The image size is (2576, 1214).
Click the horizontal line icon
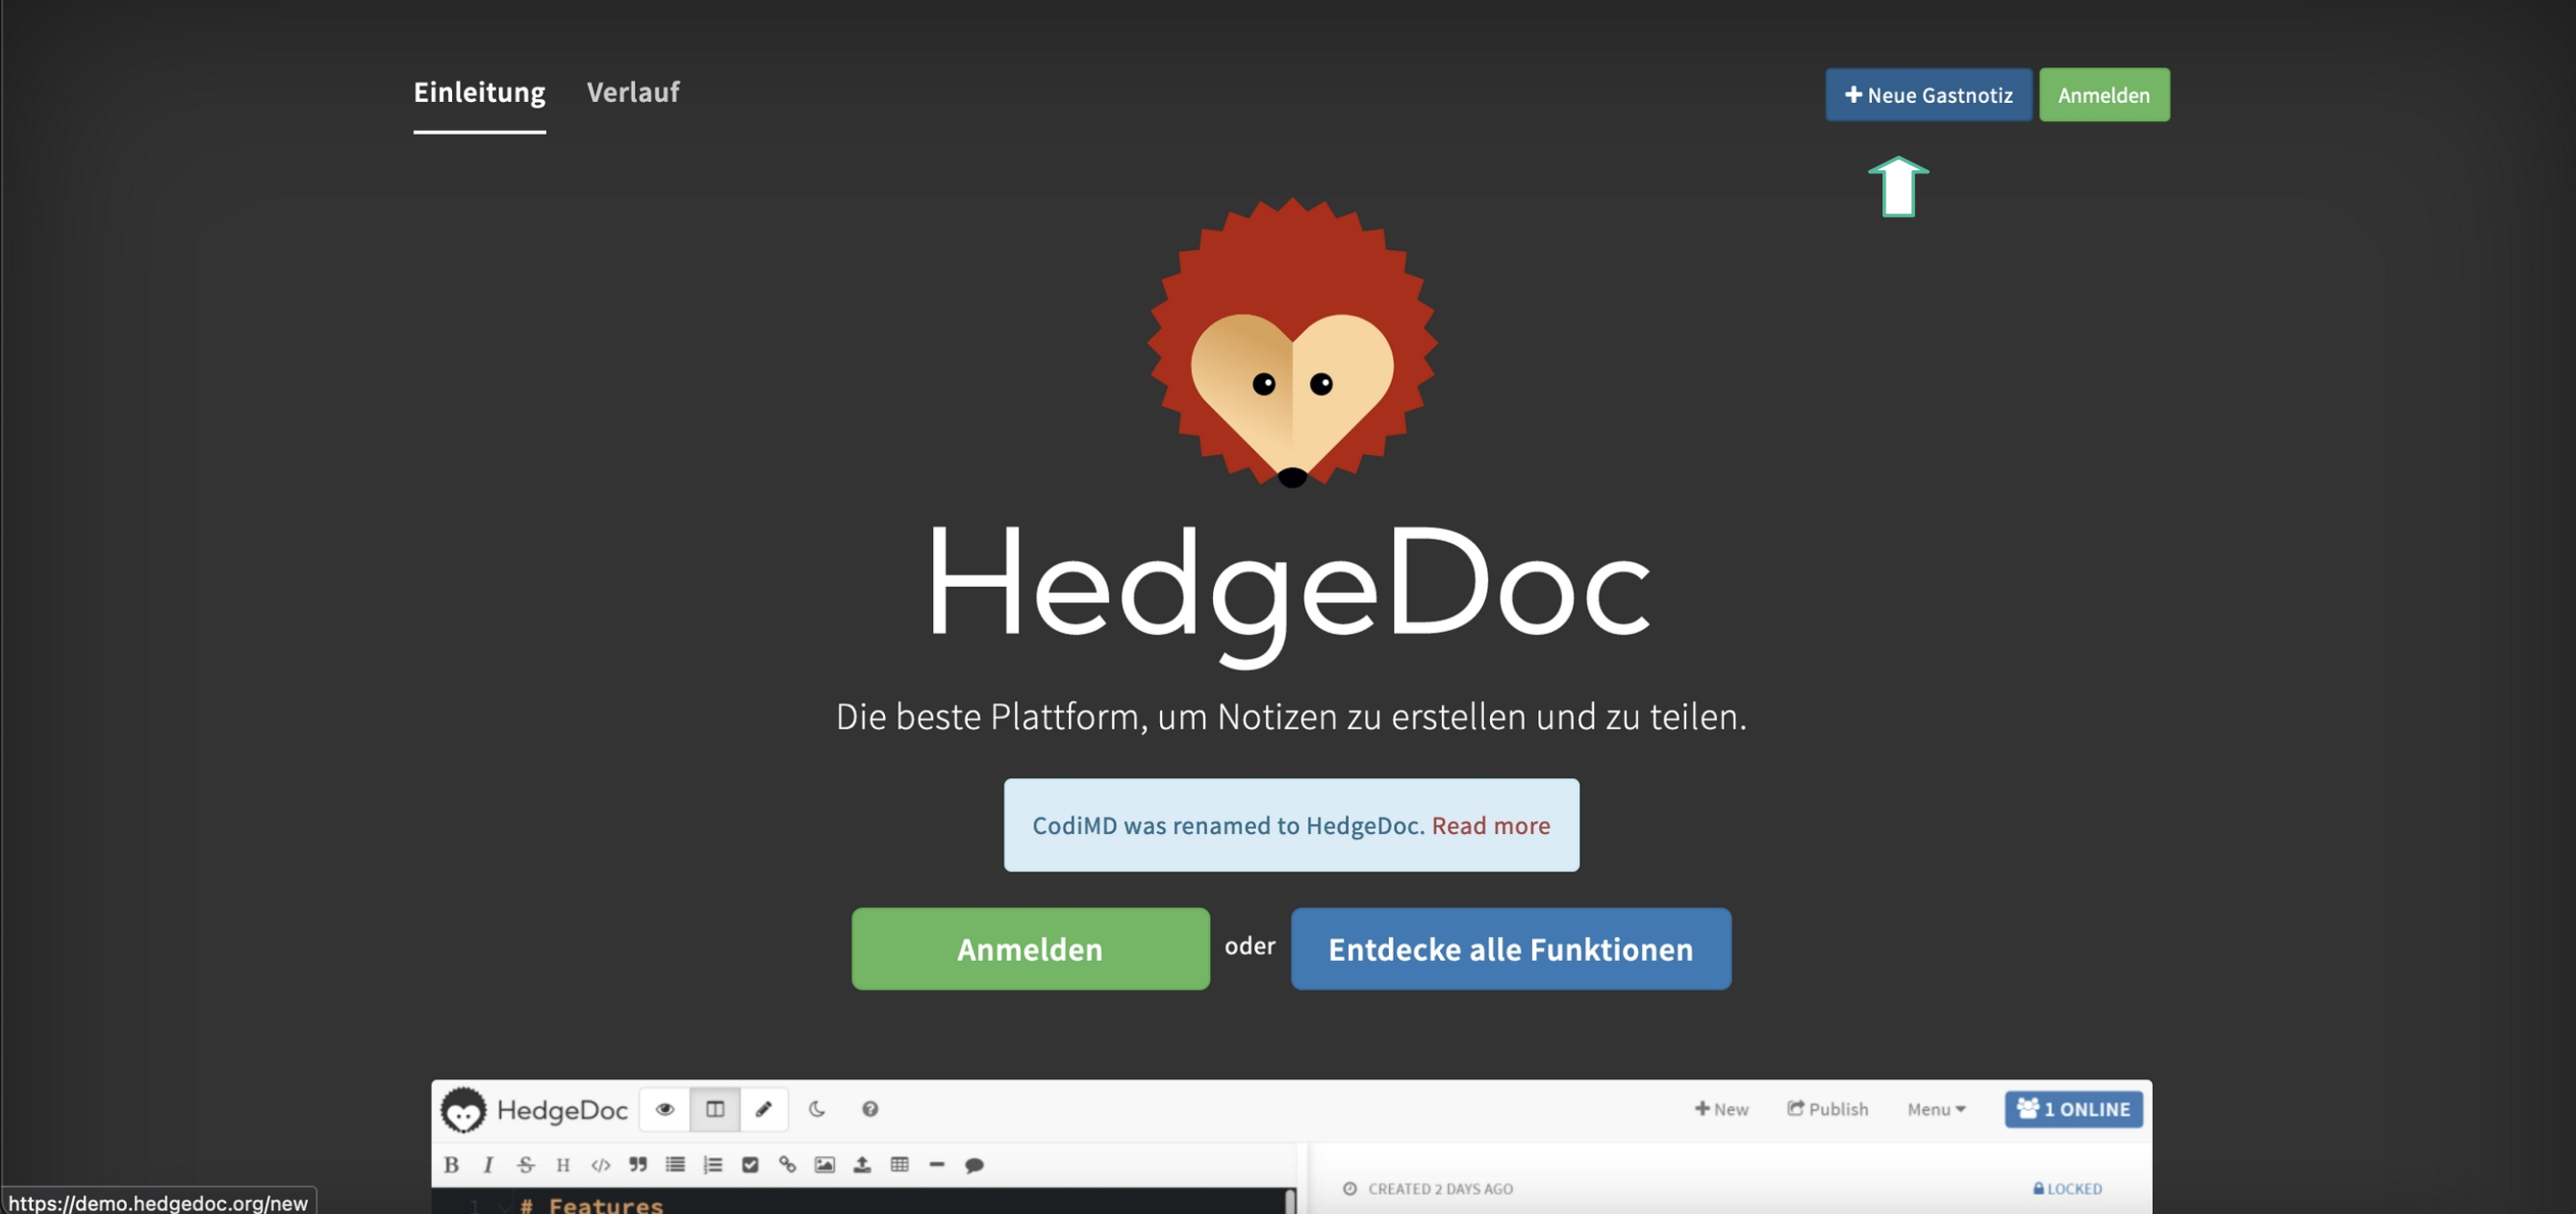tap(937, 1165)
